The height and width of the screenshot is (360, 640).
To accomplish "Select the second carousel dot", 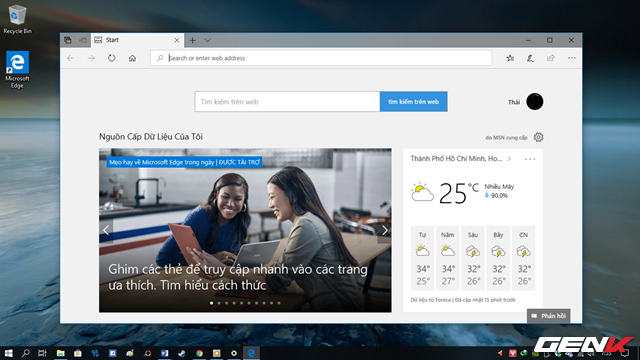I will (219, 303).
